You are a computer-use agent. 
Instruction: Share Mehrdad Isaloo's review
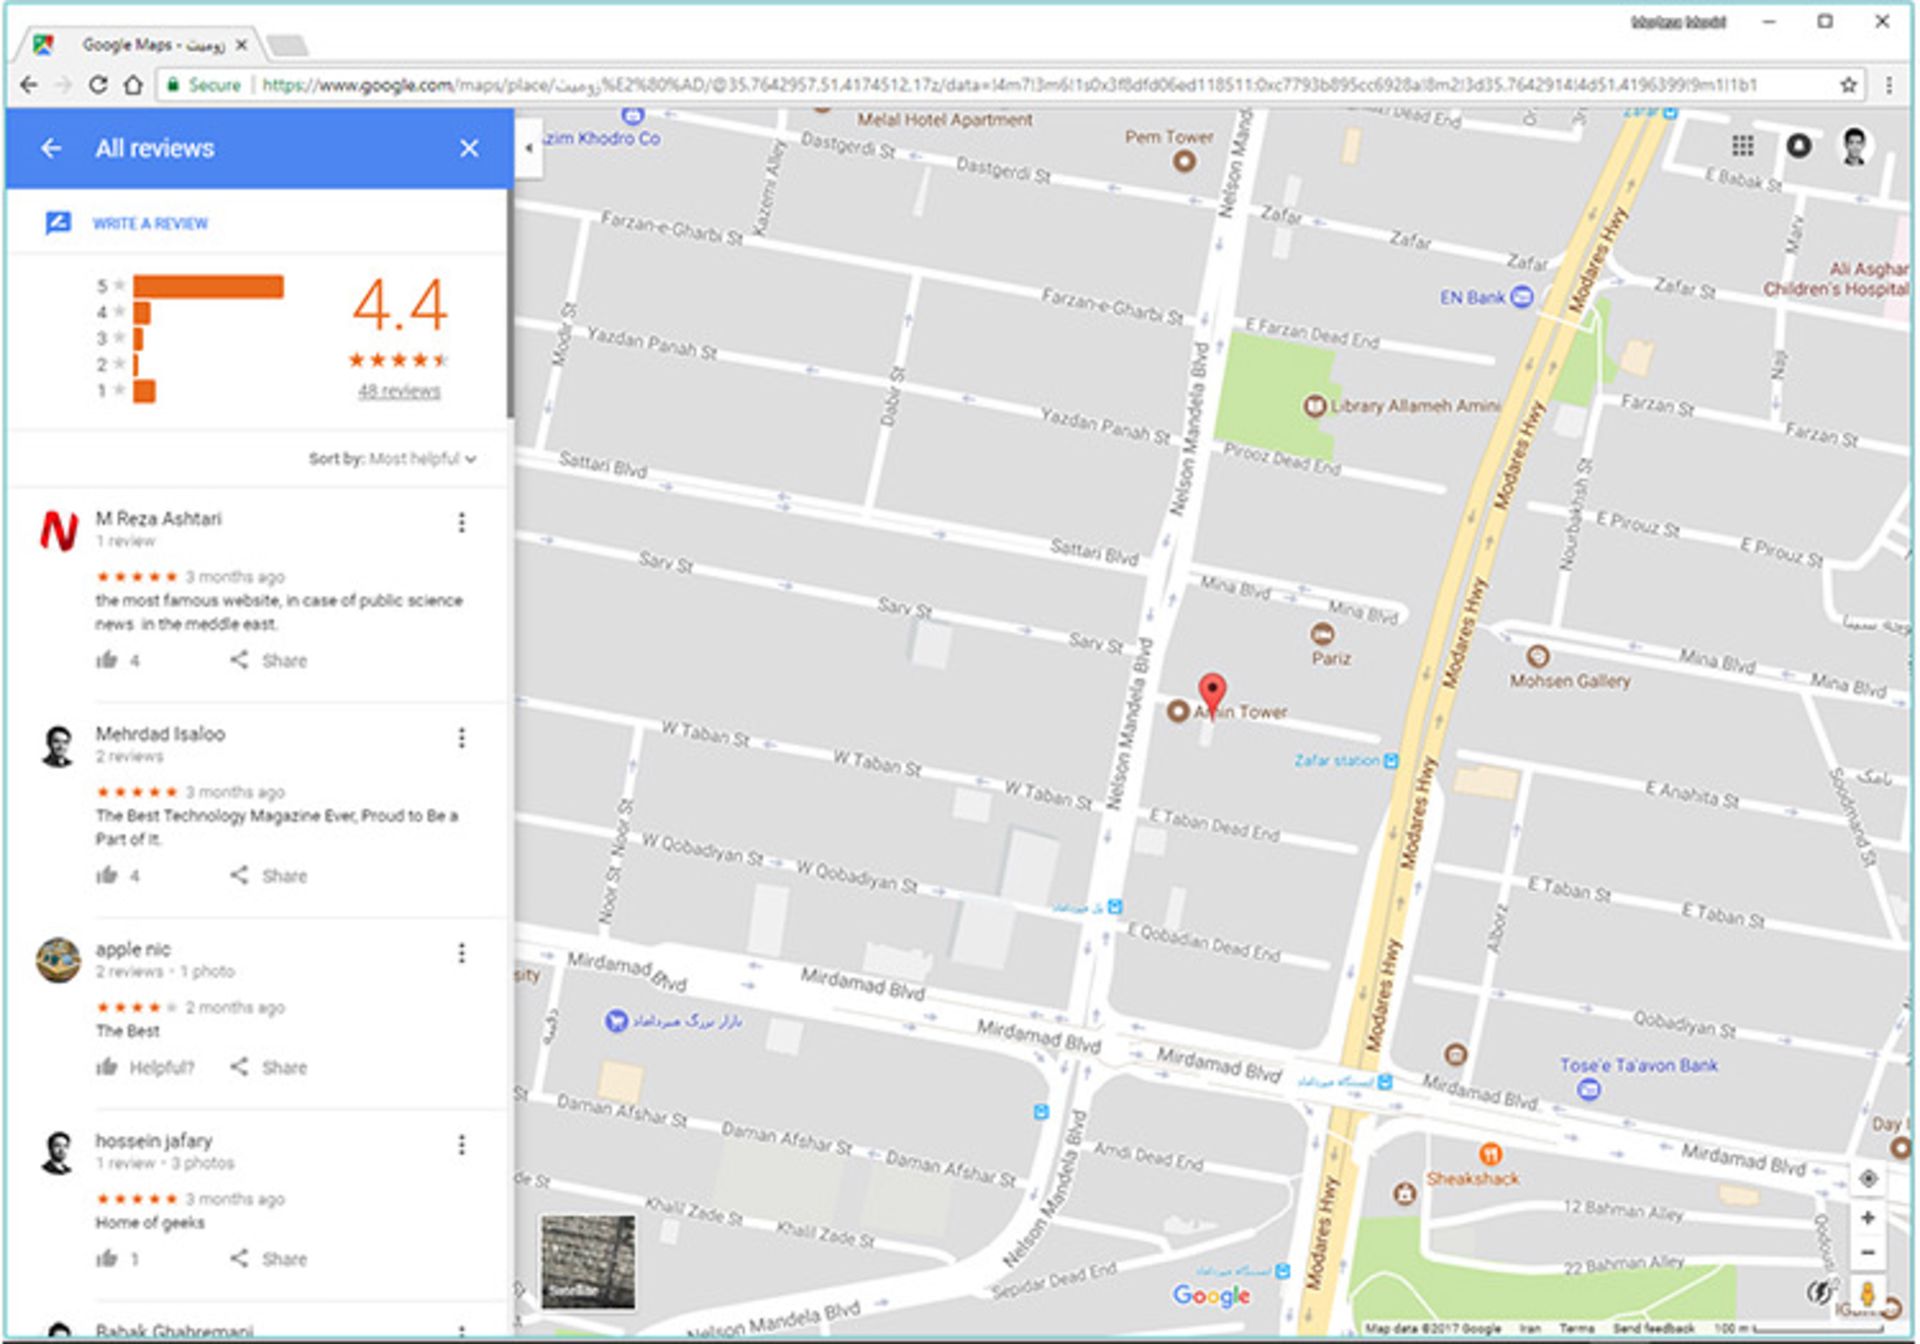pyautogui.click(x=269, y=876)
